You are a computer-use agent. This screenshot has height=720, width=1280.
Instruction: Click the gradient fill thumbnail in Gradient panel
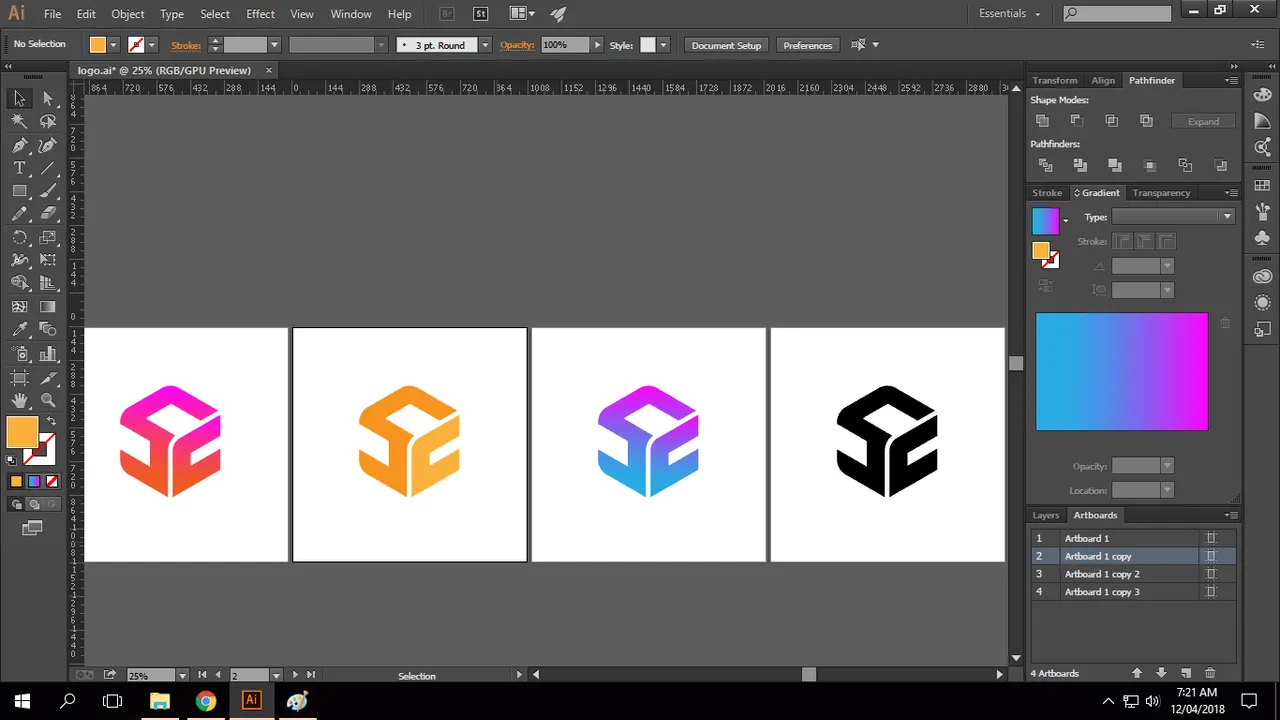1045,220
